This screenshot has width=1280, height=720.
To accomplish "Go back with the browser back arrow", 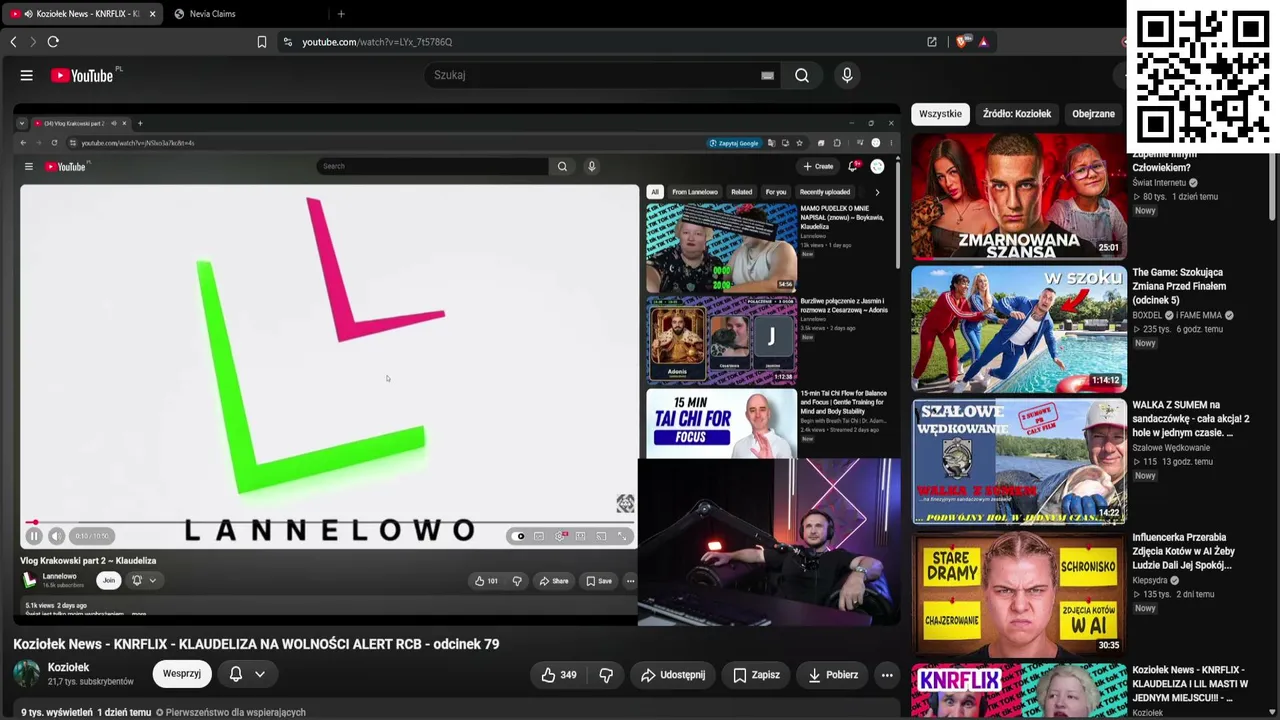I will coord(13,42).
